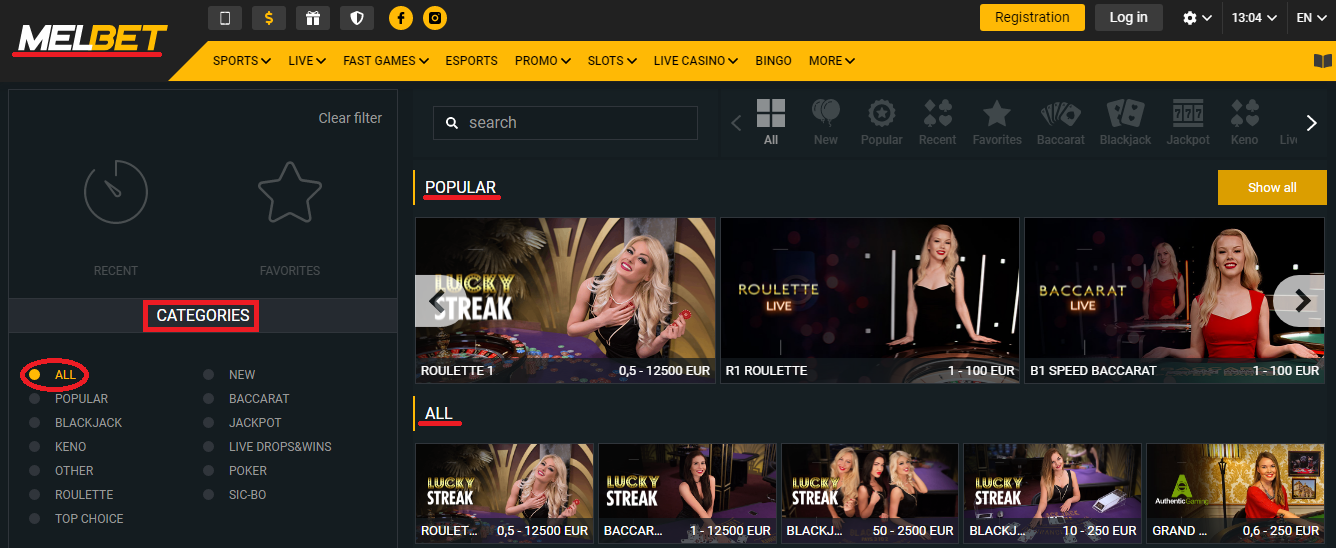Image resolution: width=1336 pixels, height=548 pixels.
Task: Click the shield security icon
Action: pos(357,17)
